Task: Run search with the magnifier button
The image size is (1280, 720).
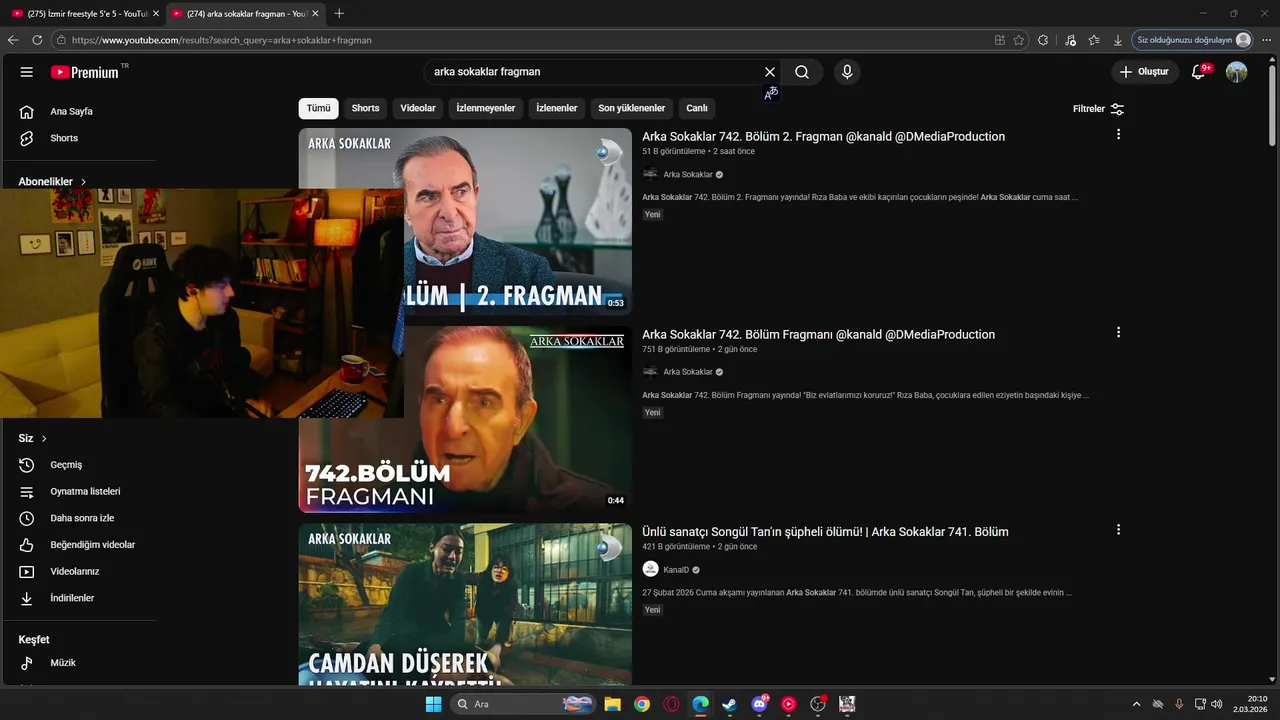Action: click(x=802, y=72)
